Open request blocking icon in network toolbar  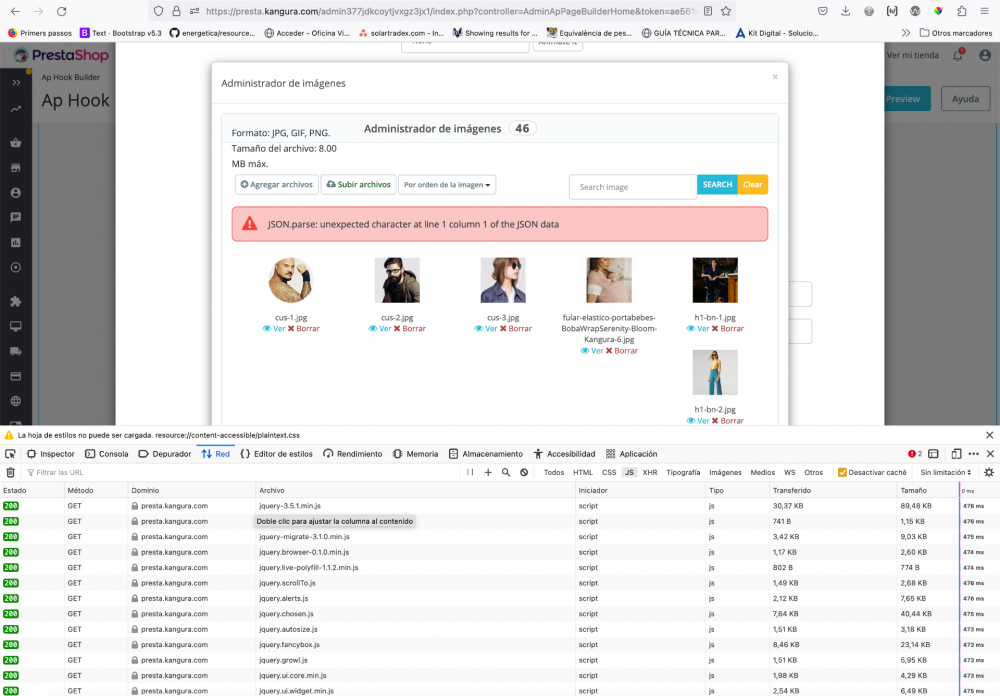pos(524,472)
